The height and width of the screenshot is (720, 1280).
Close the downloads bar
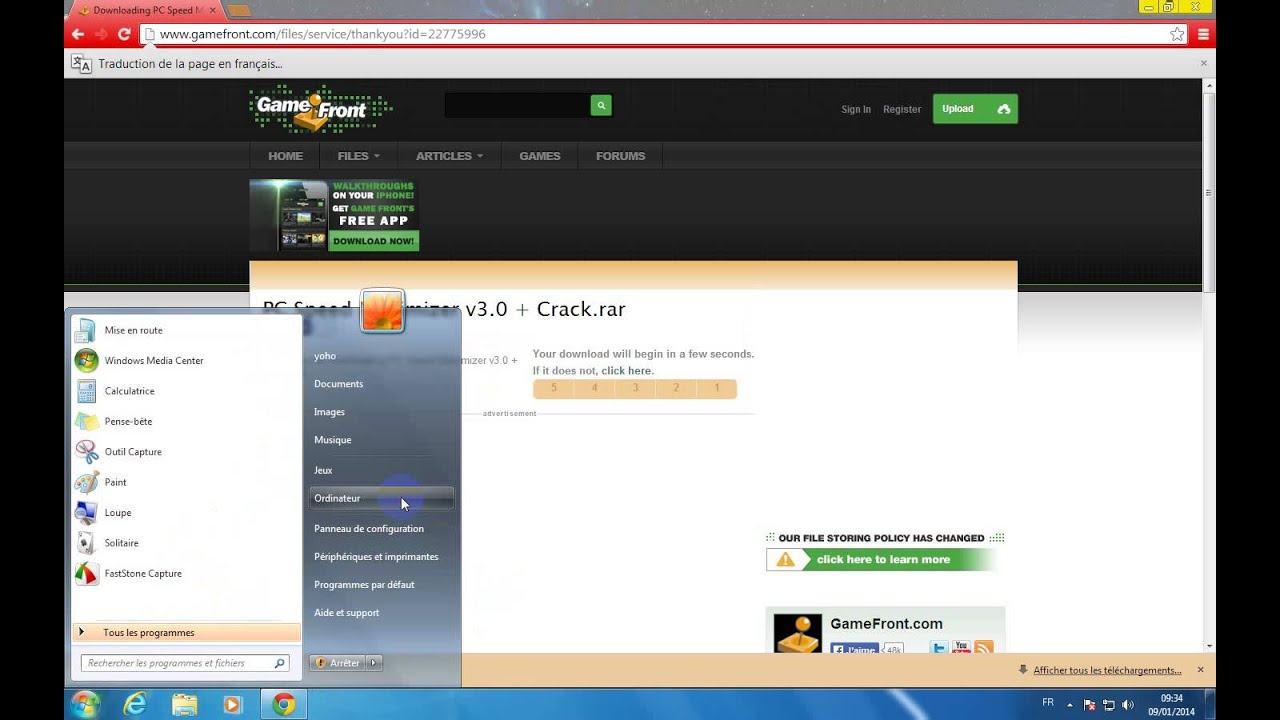(1200, 670)
